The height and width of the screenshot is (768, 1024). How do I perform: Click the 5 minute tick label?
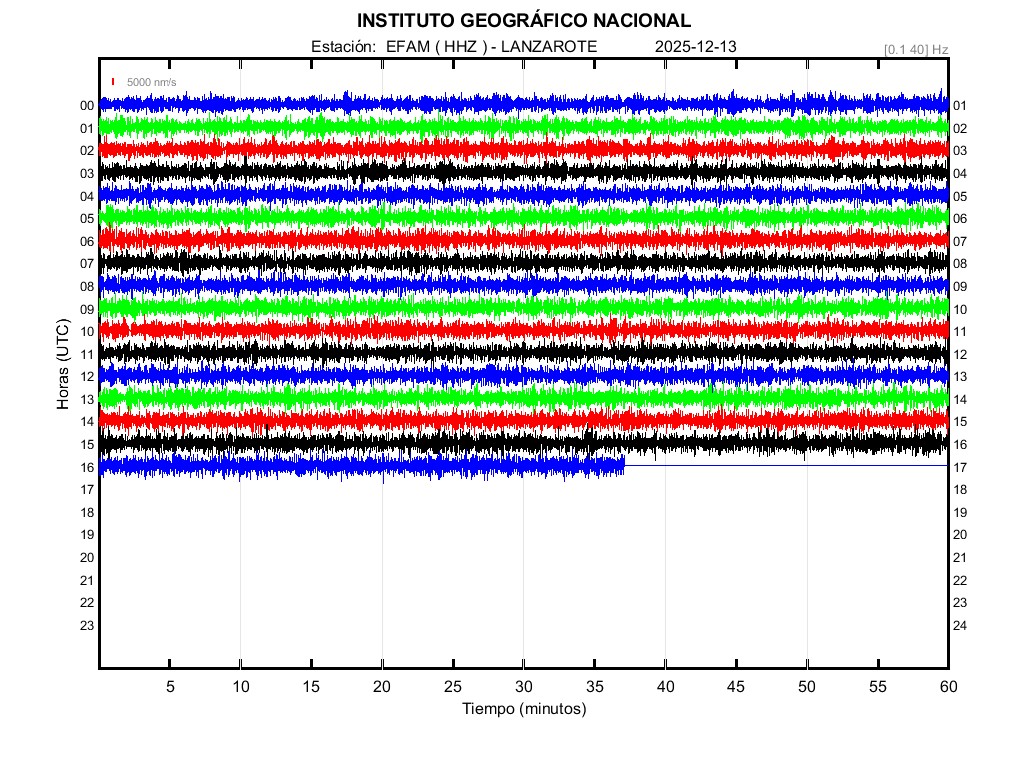click(x=170, y=687)
